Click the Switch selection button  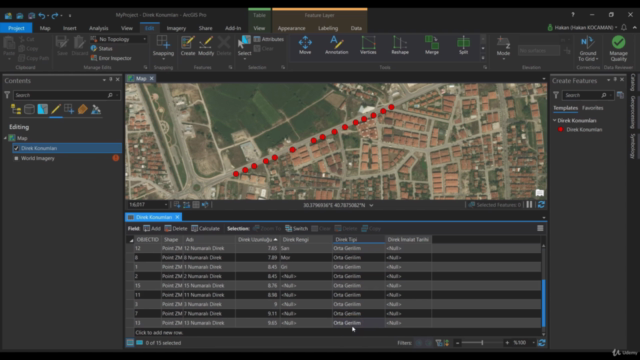click(x=296, y=229)
